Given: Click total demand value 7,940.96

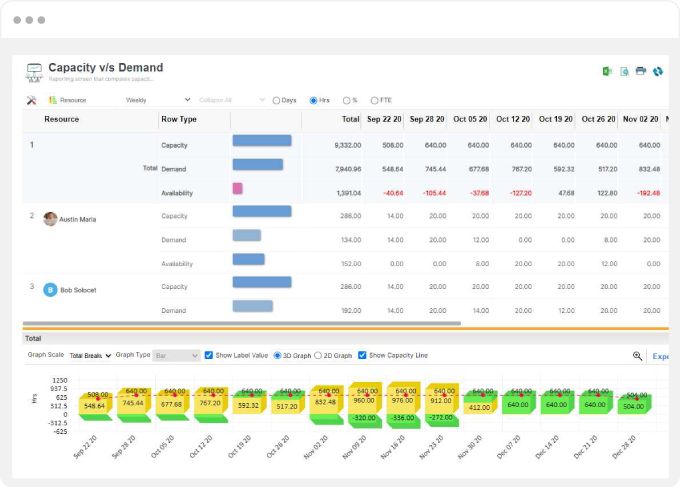Looking at the screenshot, I should (348, 169).
